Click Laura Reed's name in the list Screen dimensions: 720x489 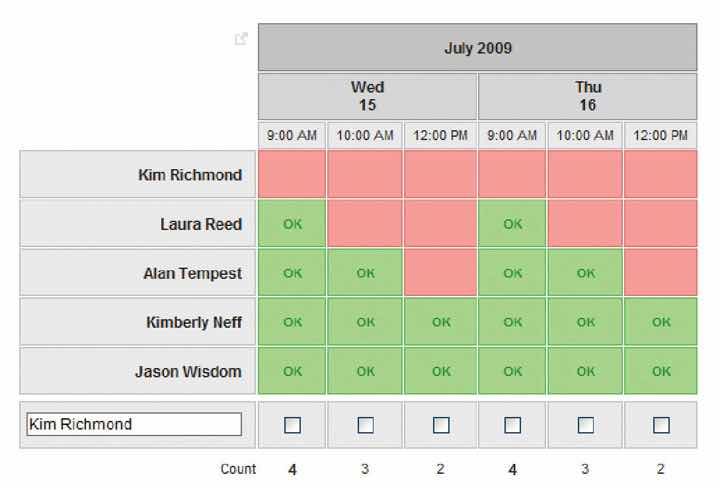click(204, 224)
